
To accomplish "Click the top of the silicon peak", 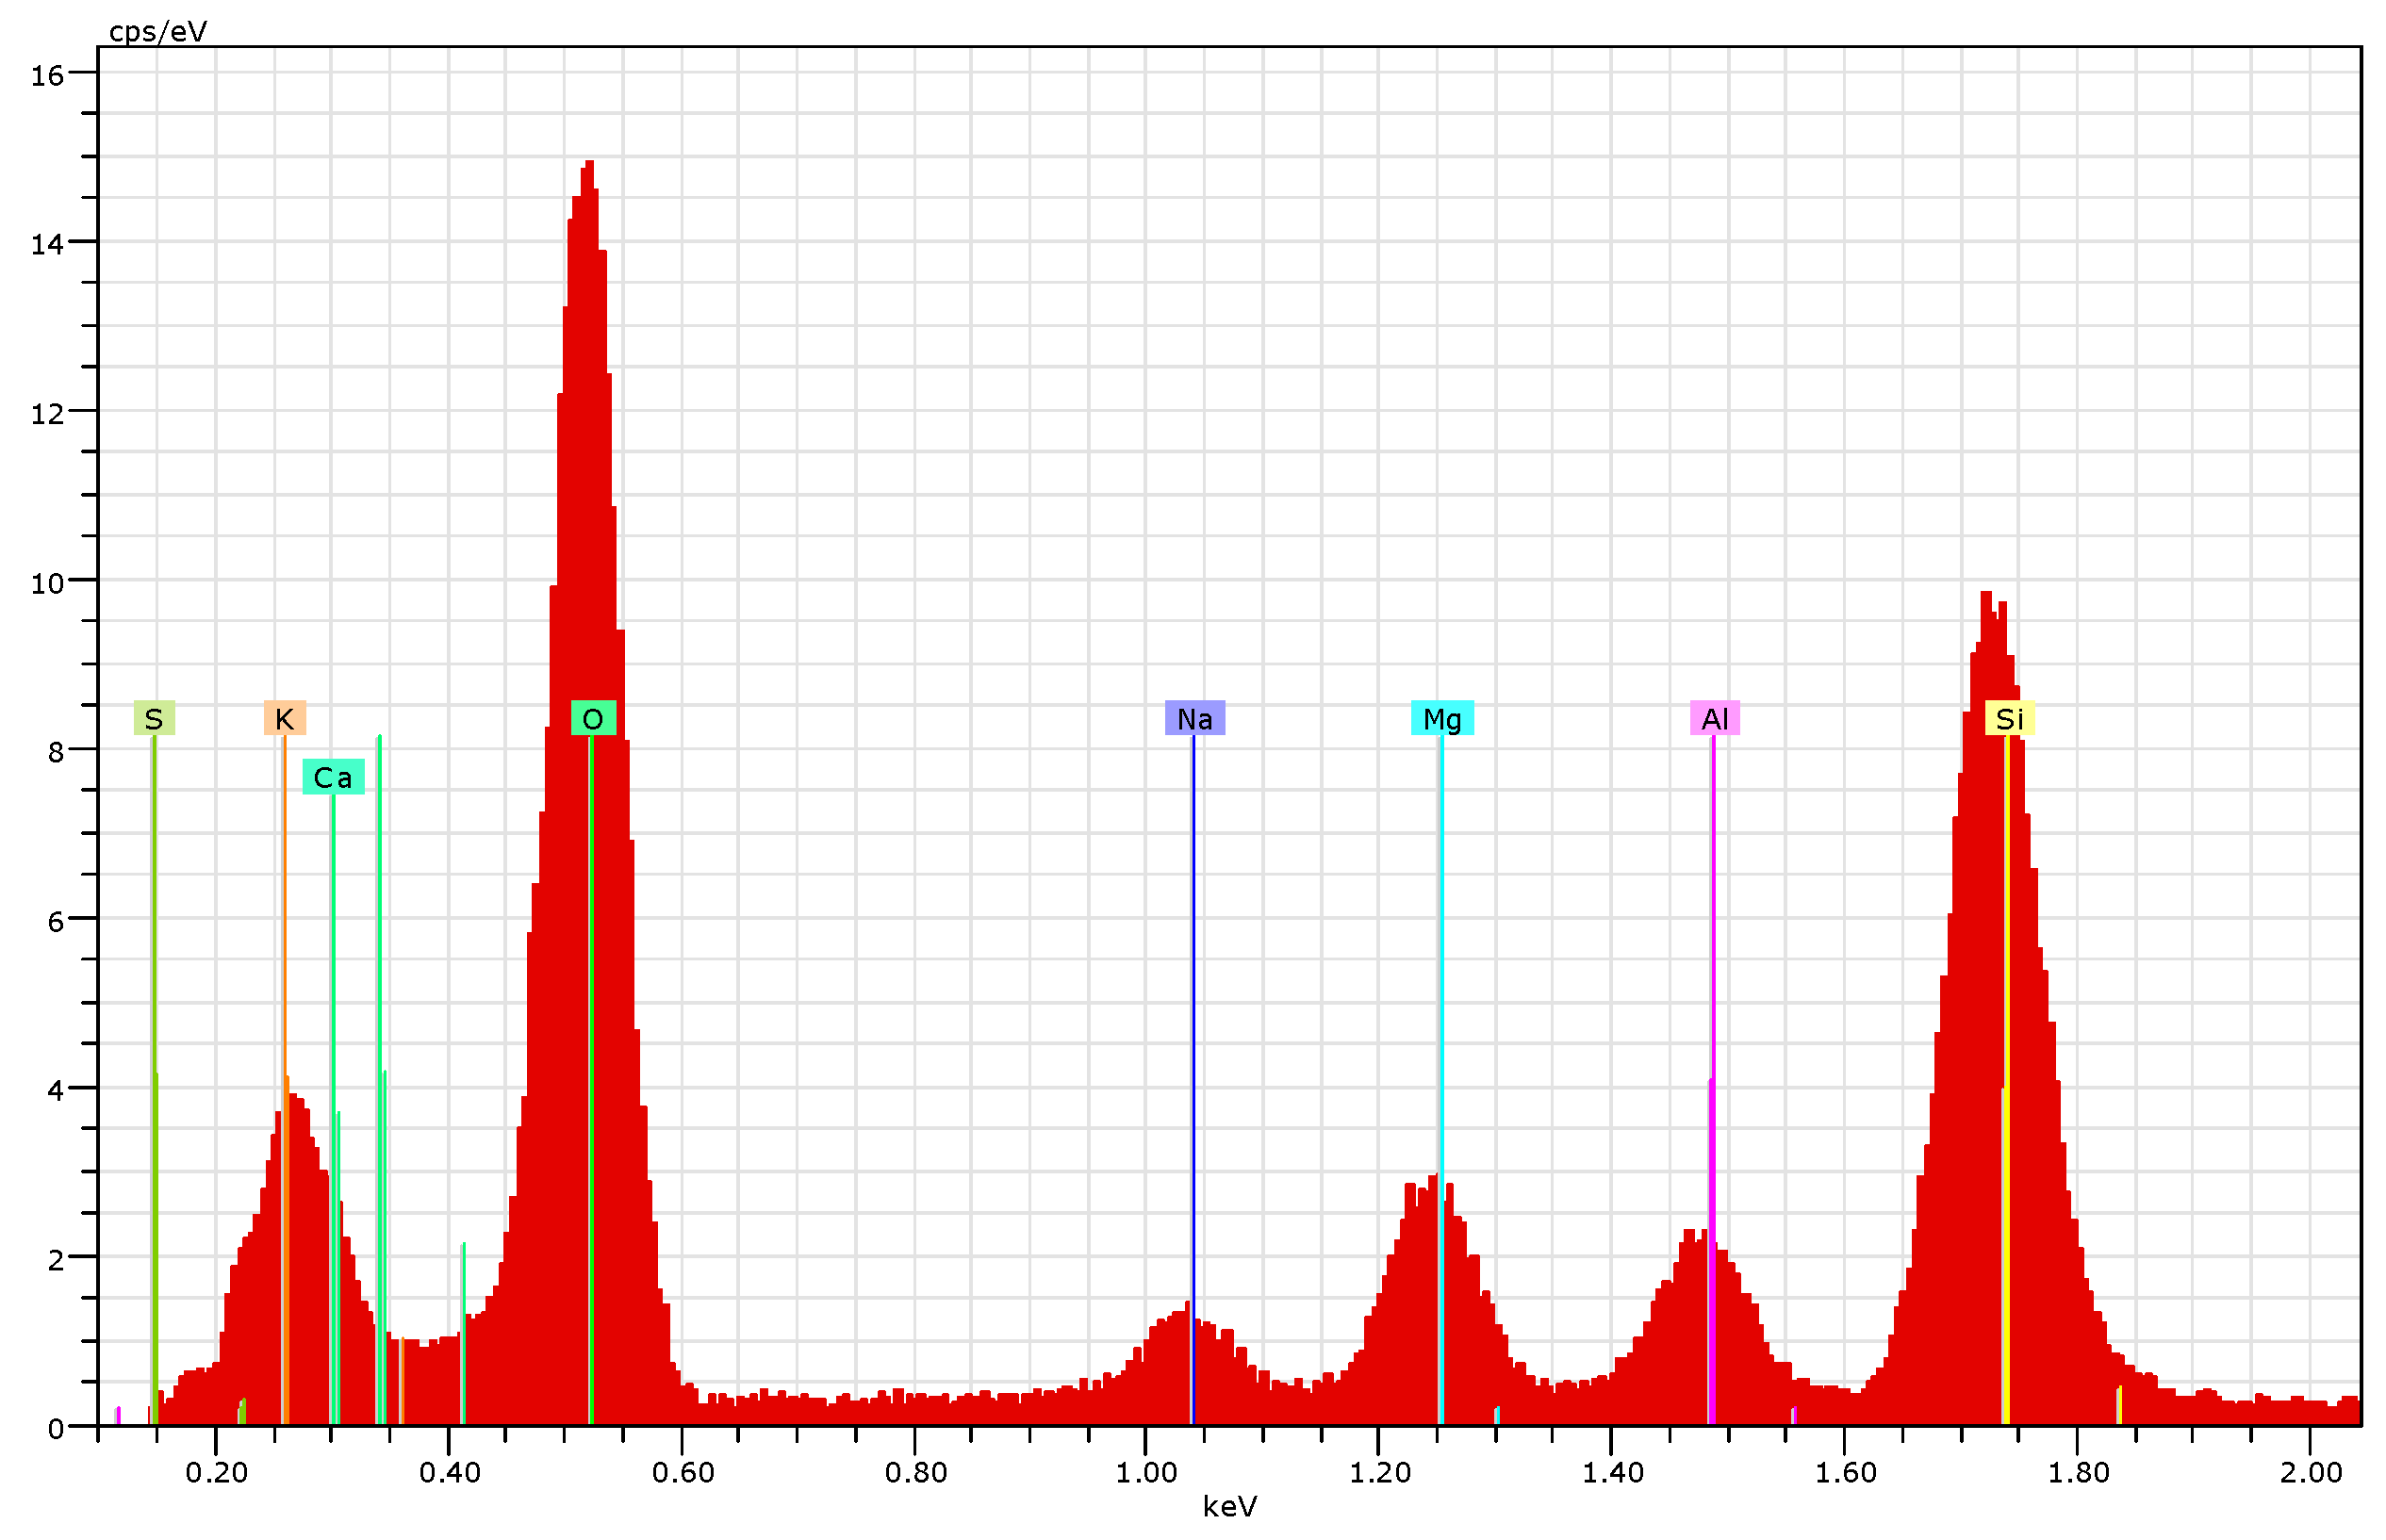I will pyautogui.click(x=1986, y=596).
